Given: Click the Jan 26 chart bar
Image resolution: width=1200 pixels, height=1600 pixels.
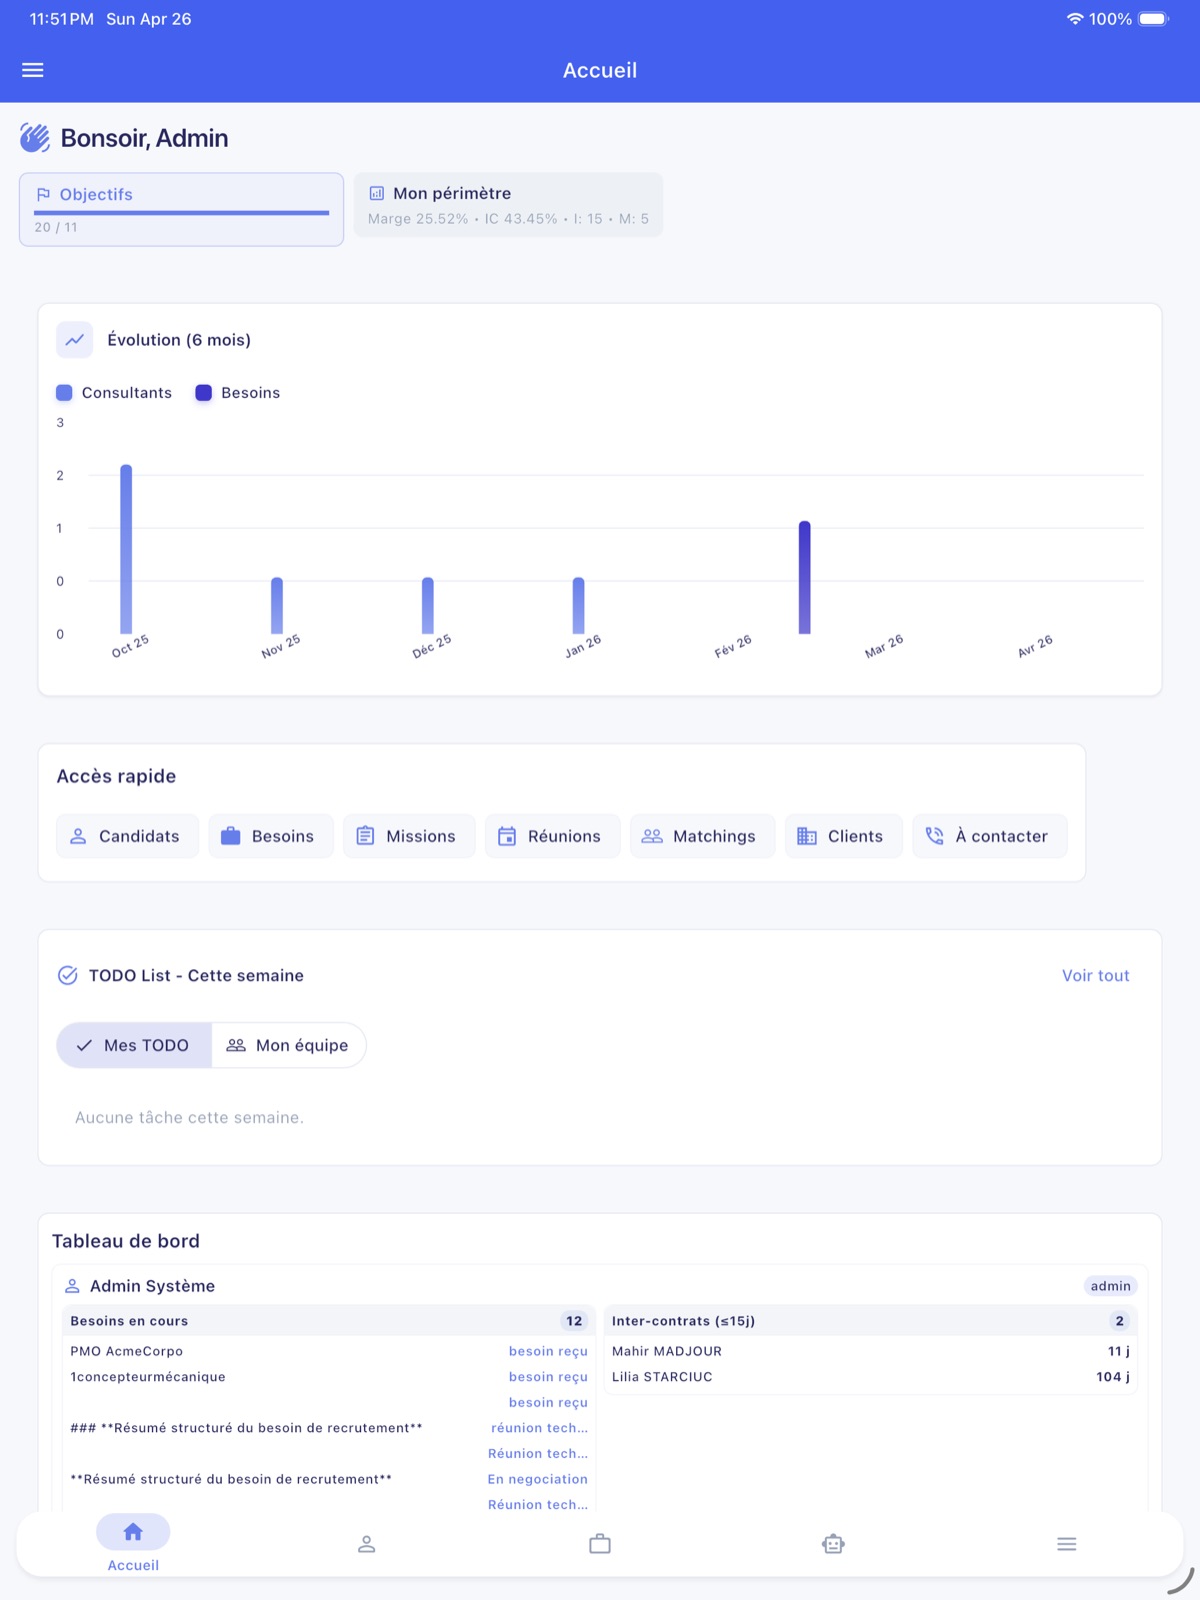Looking at the screenshot, I should click(x=578, y=605).
